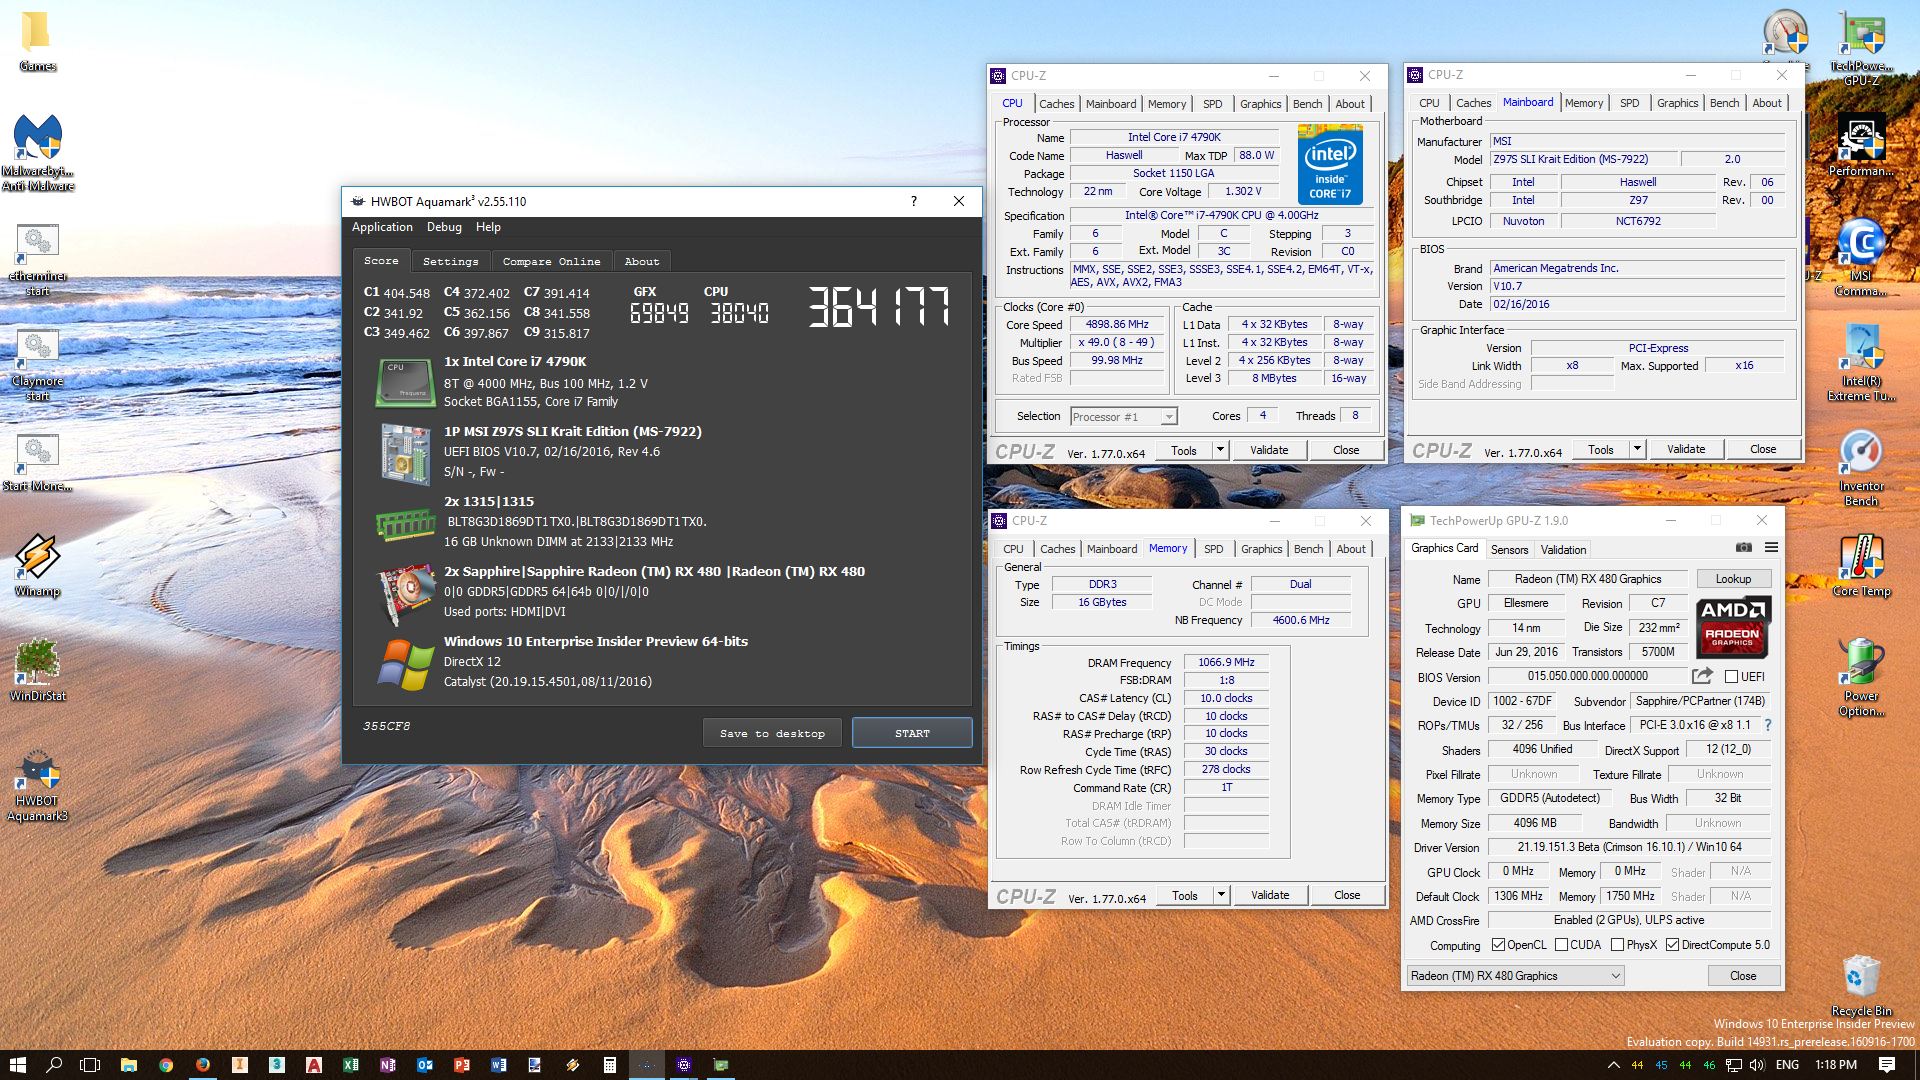Open the Application menu in Aquamark
Screen dimensions: 1920x1080
coord(382,227)
